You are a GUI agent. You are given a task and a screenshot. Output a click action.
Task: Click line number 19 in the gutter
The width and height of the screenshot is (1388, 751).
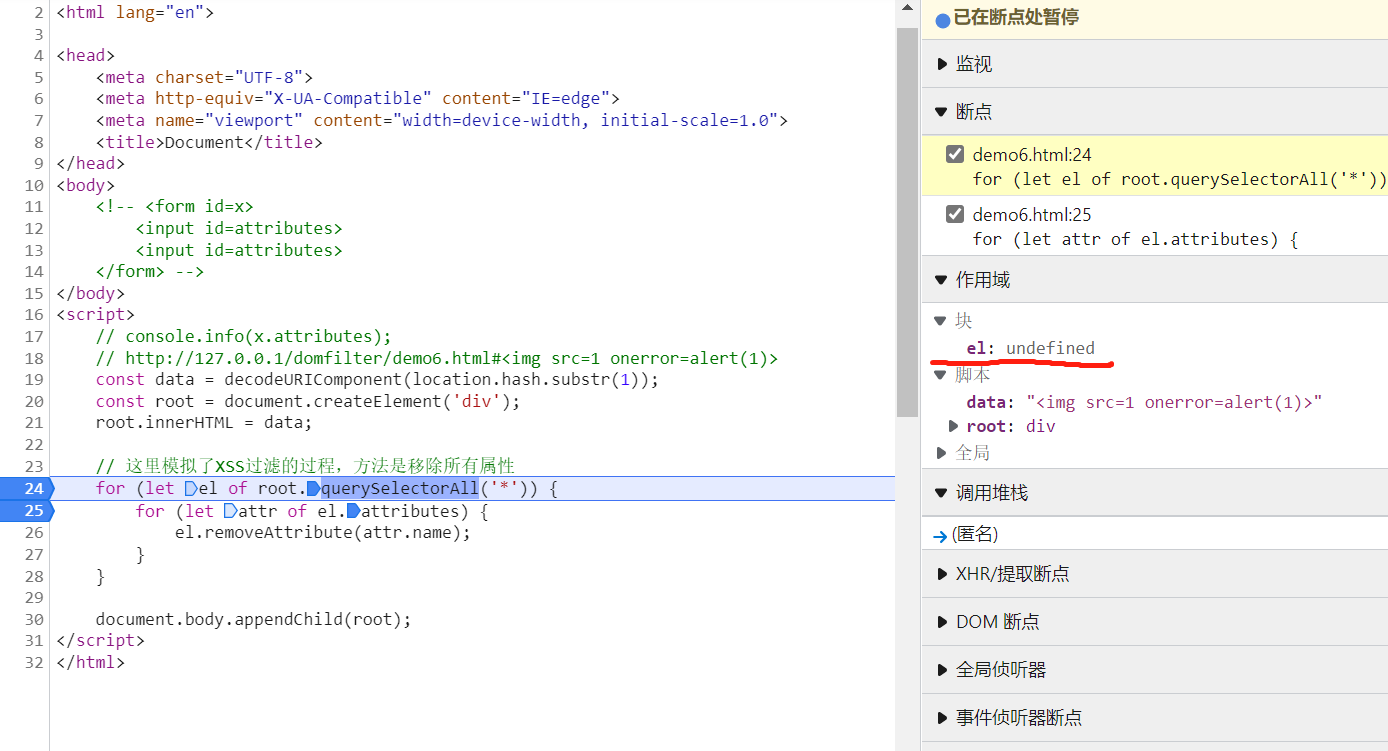[x=33, y=380]
